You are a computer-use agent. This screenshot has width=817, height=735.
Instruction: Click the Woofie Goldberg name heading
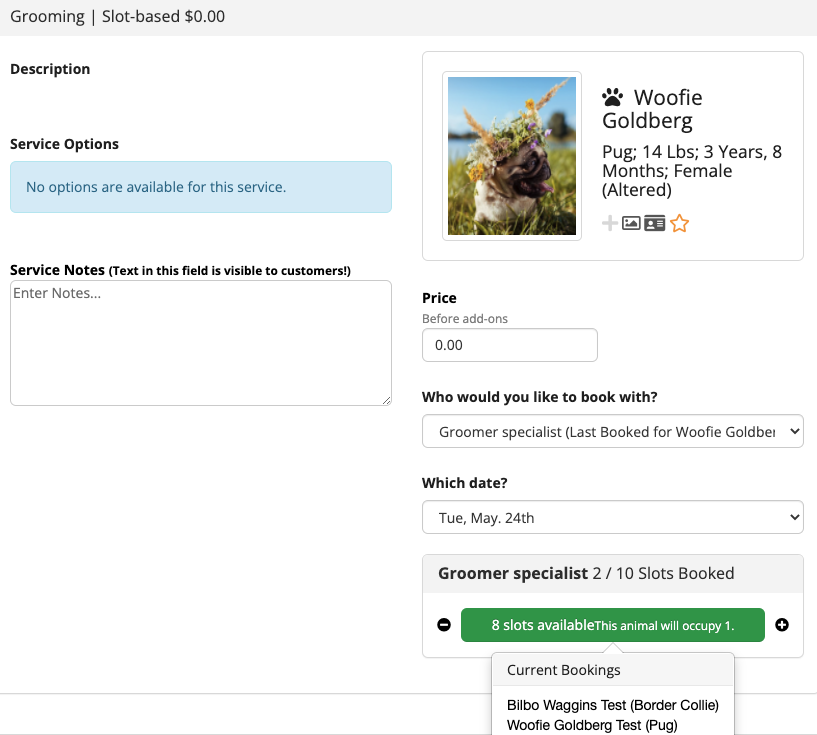coord(652,109)
